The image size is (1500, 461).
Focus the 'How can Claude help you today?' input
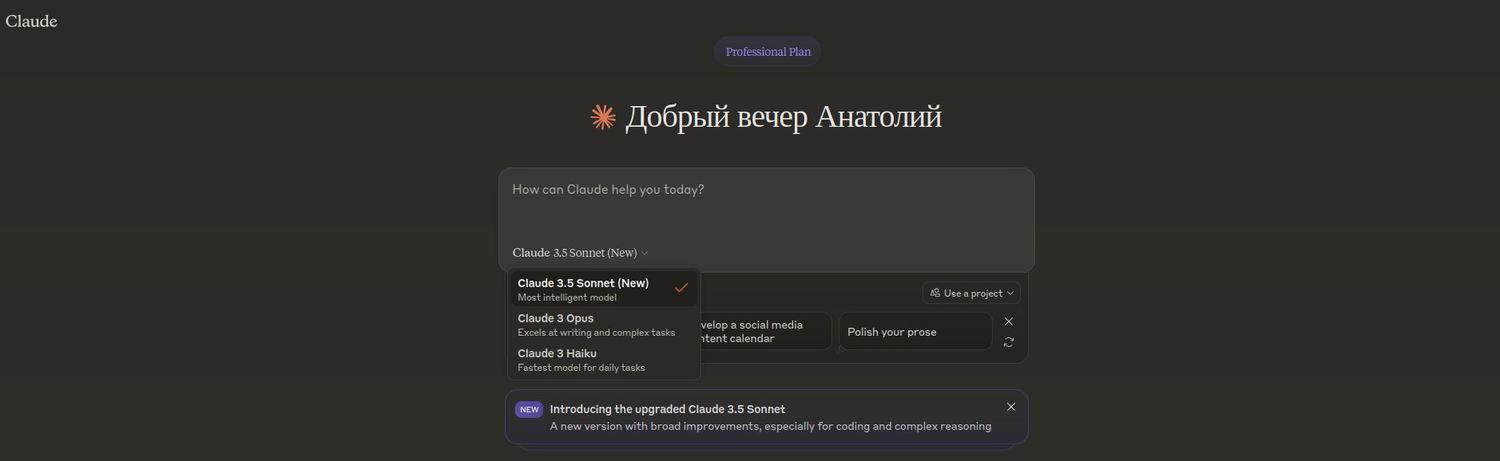pos(766,190)
